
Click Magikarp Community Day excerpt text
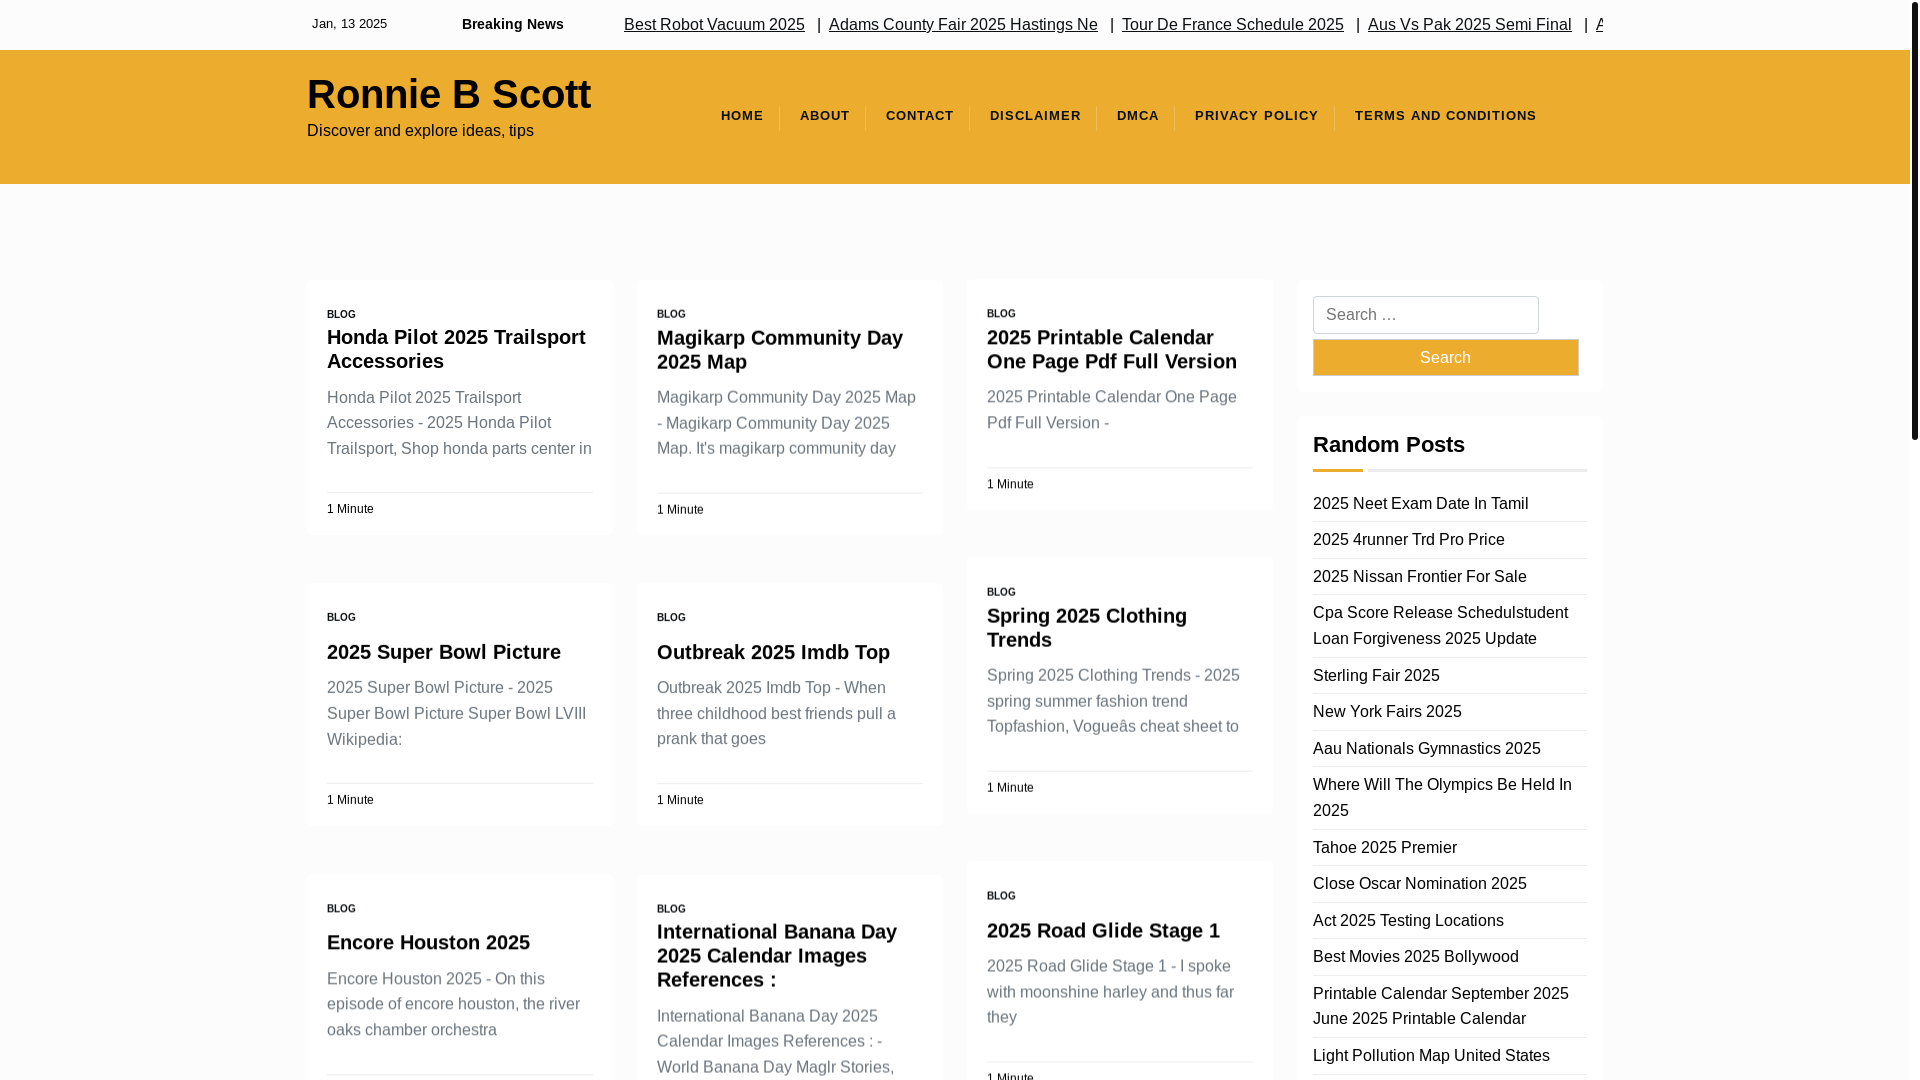pos(786,423)
